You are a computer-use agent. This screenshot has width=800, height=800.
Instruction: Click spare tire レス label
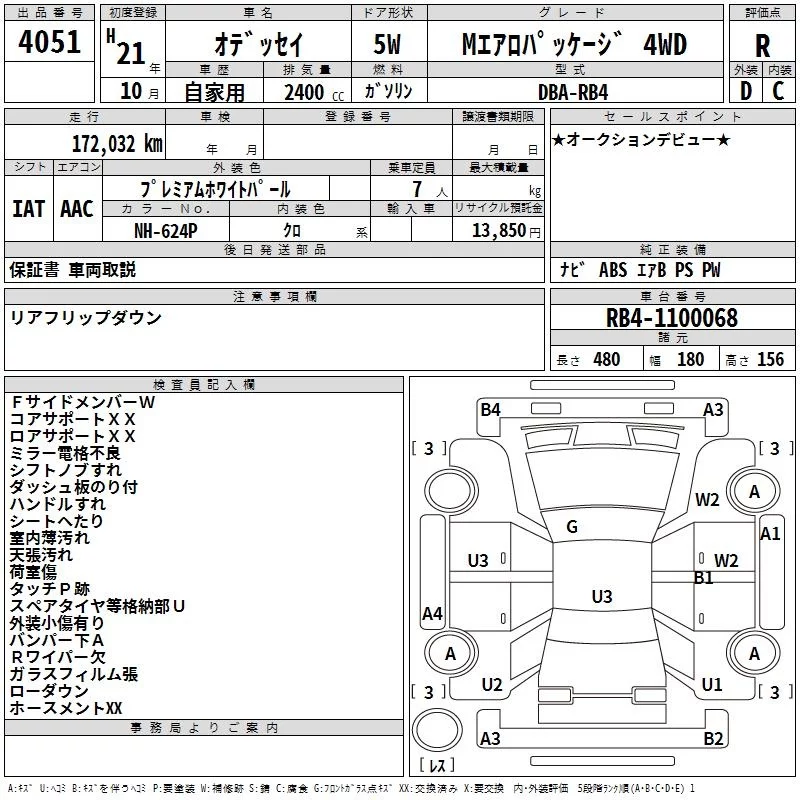437,764
